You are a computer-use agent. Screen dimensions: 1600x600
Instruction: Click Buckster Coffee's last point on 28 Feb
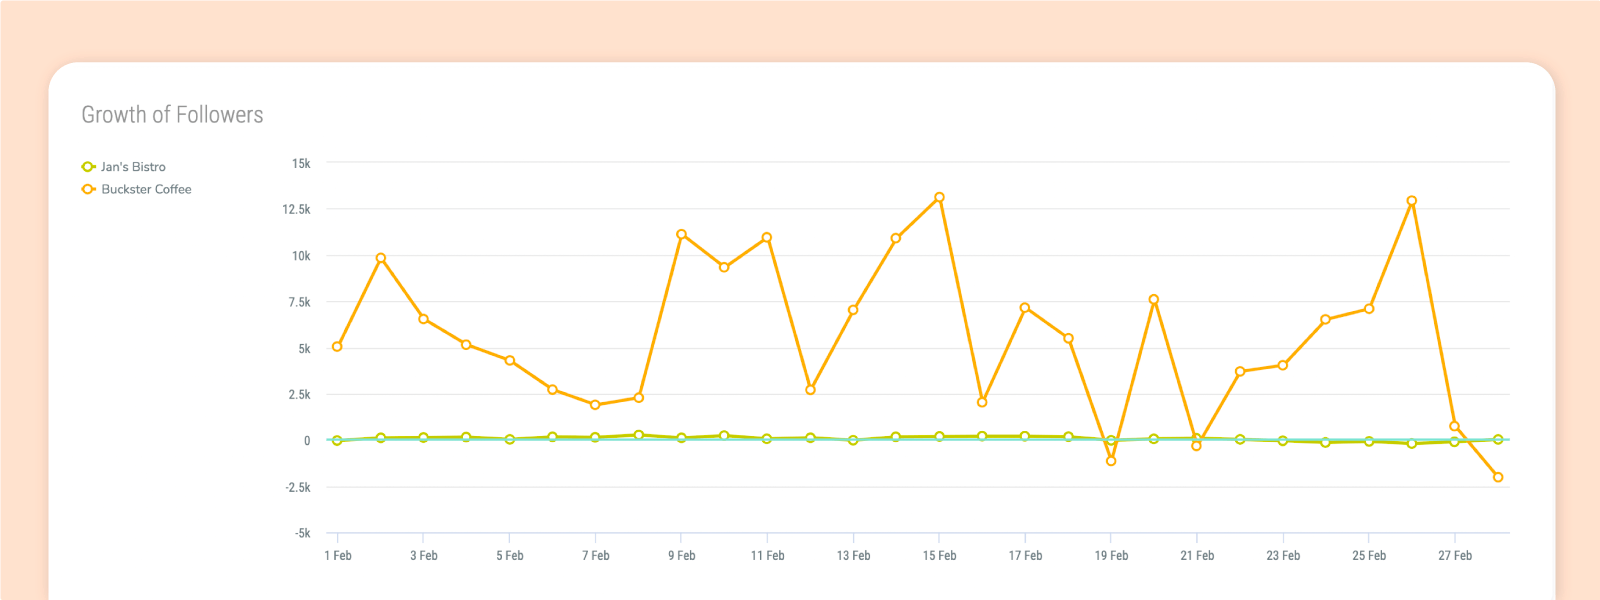pyautogui.click(x=1498, y=477)
